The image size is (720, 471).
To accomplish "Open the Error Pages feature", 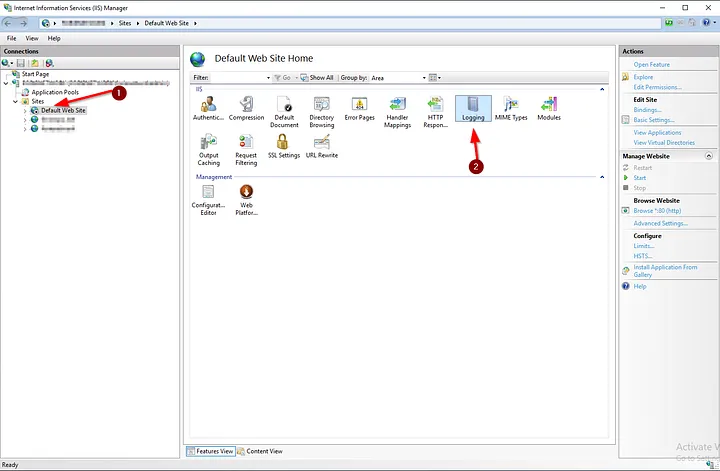I will tap(359, 106).
